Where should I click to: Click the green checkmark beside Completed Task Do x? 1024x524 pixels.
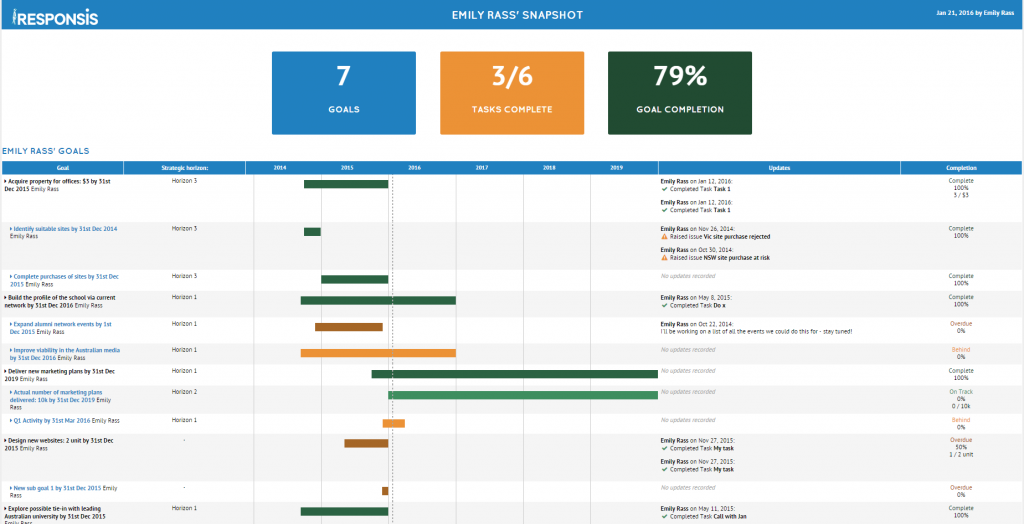tap(664, 305)
